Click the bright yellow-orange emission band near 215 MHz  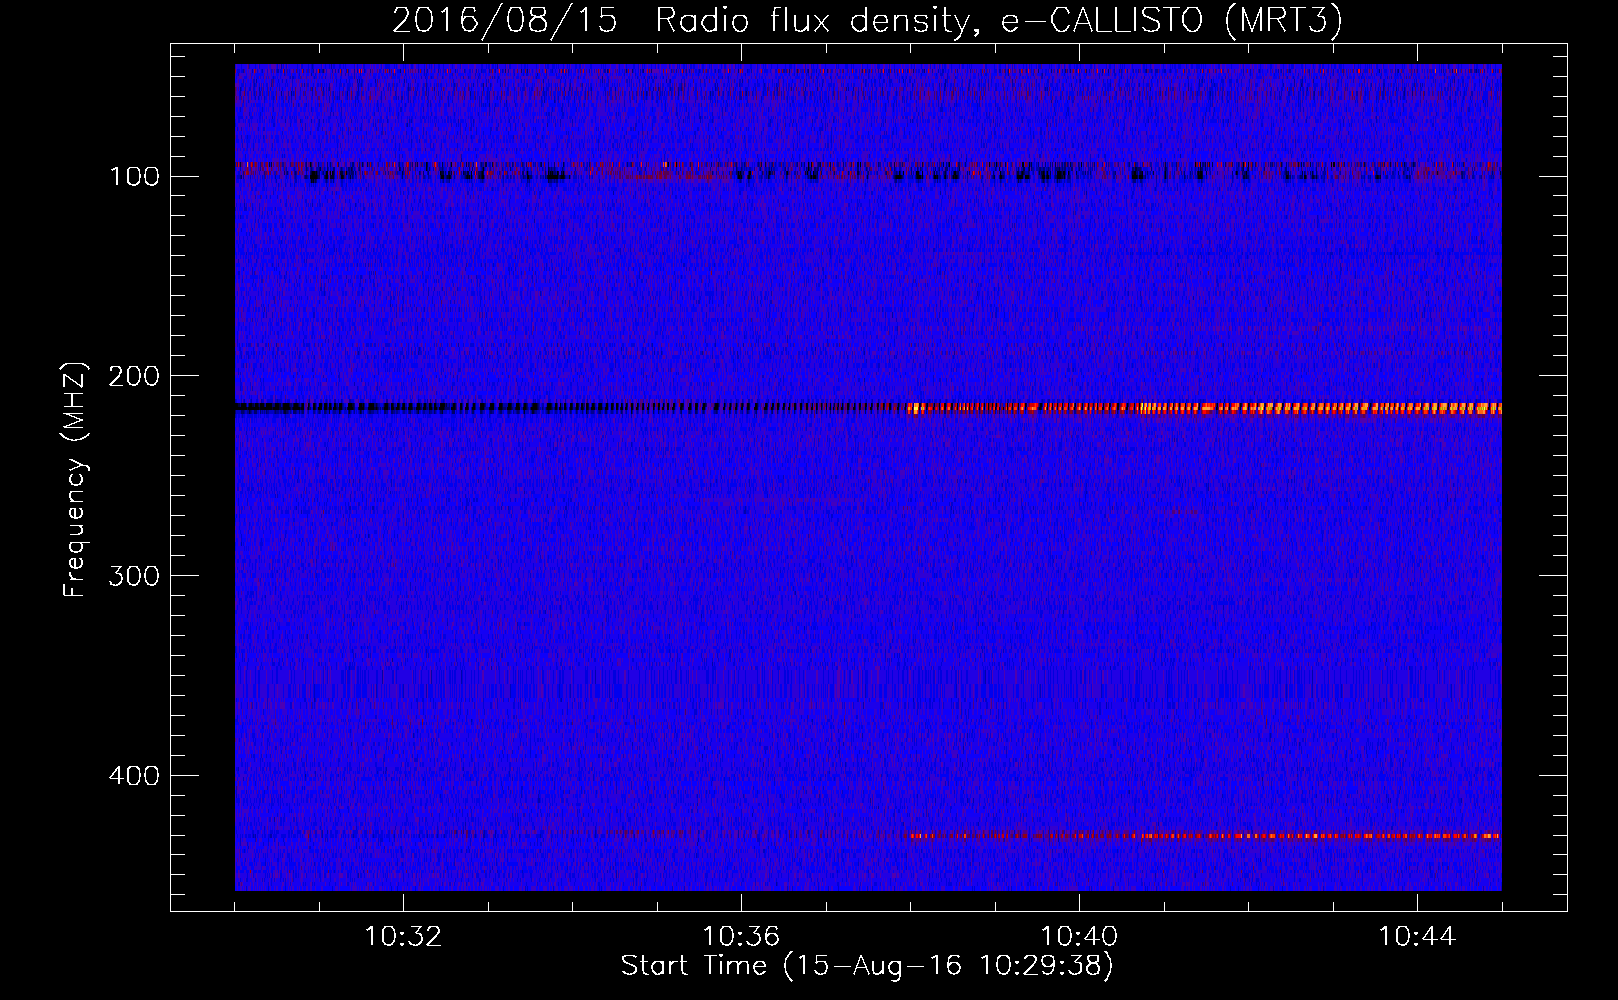pos(1205,408)
